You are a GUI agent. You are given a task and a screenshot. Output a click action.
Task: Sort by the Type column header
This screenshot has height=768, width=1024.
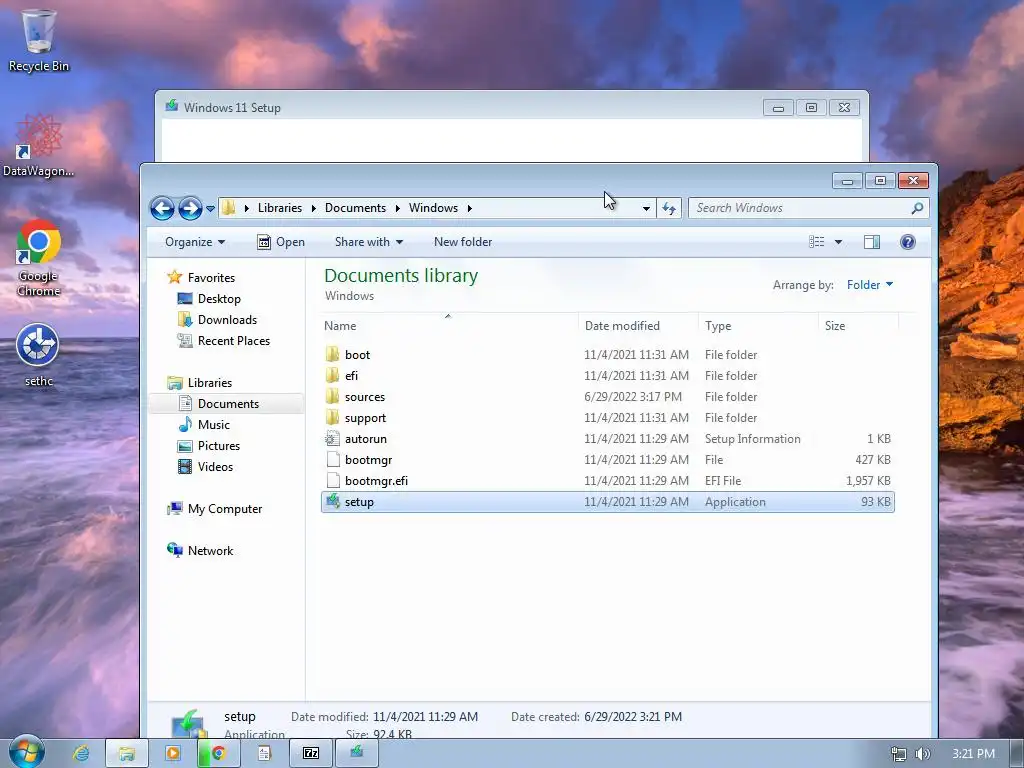758,326
